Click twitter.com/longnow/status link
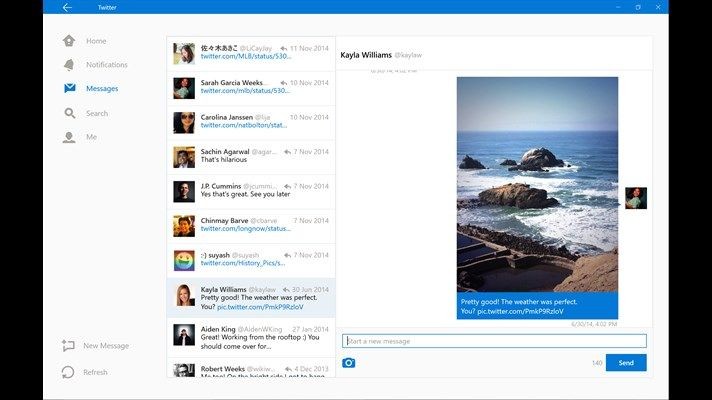This screenshot has height=400, width=712. coord(246,229)
